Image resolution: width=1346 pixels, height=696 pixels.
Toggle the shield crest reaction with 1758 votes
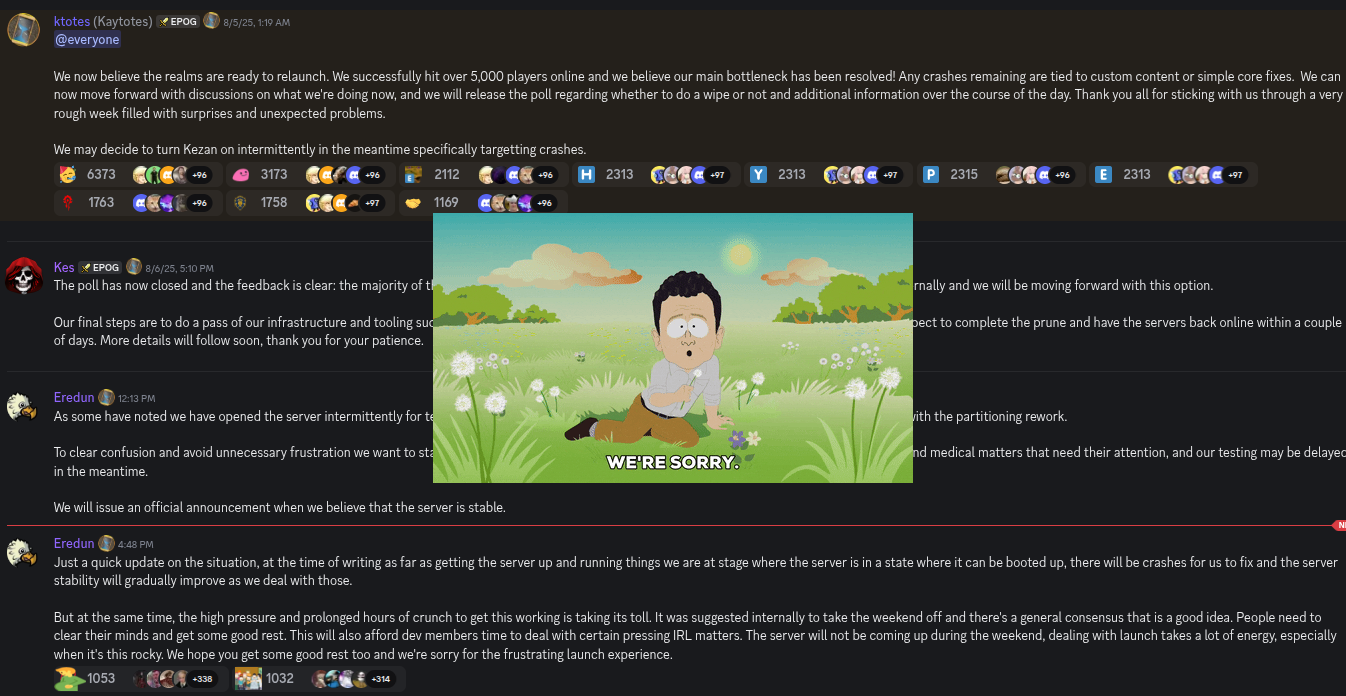pos(308,202)
